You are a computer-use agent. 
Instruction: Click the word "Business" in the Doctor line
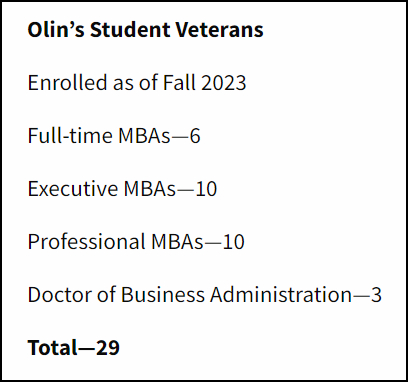coord(163,295)
